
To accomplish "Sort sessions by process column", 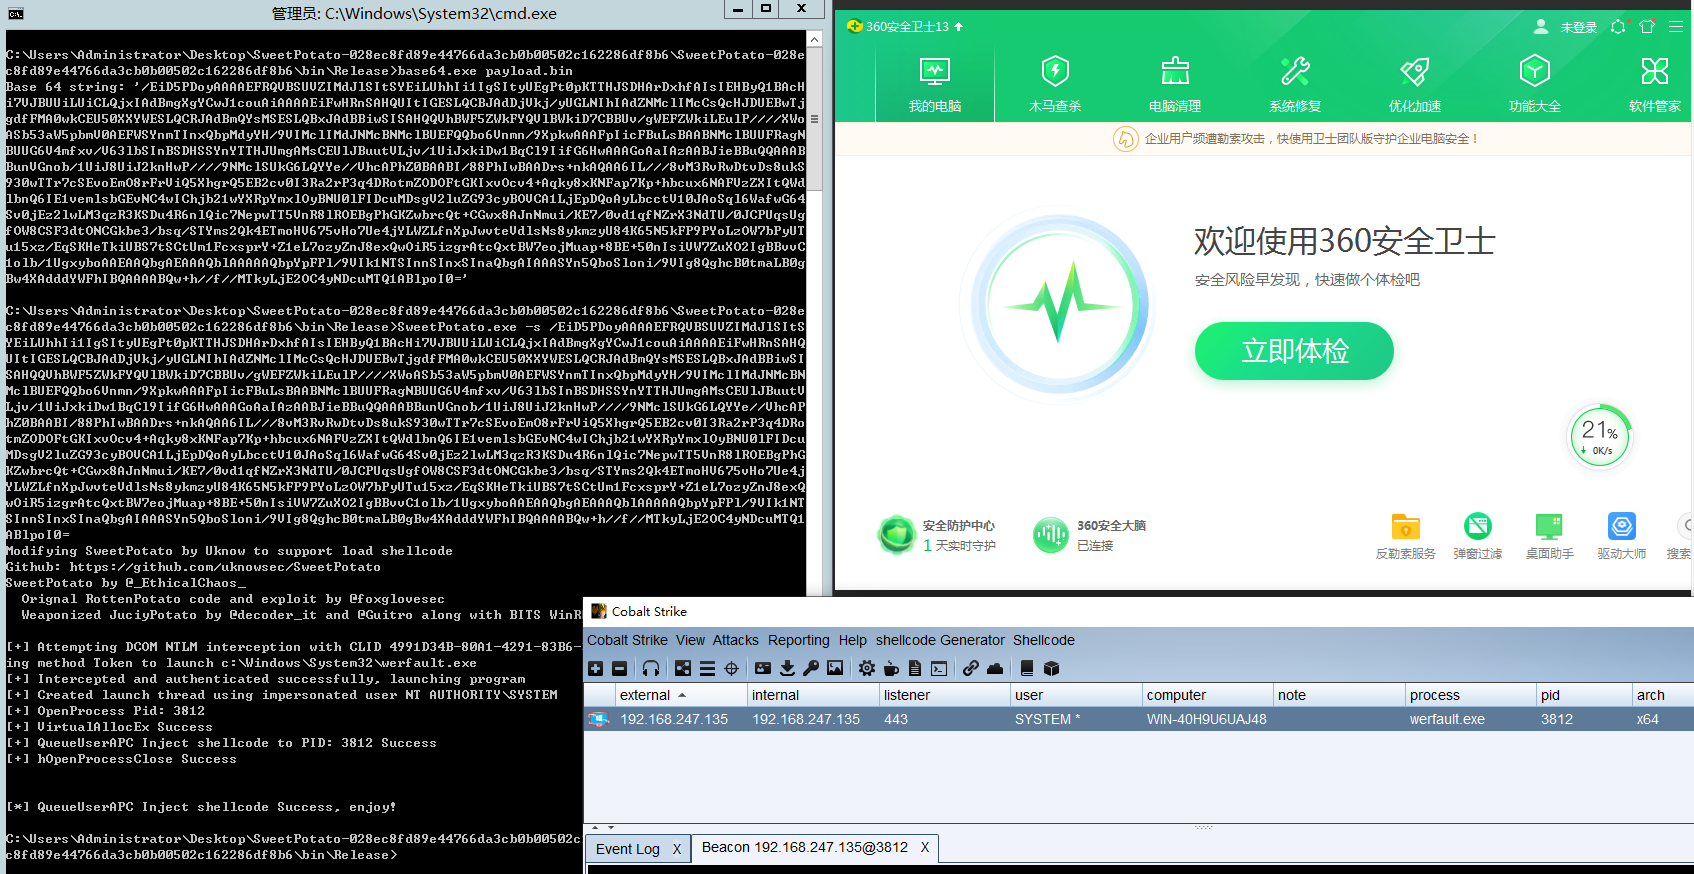I will point(1471,695).
